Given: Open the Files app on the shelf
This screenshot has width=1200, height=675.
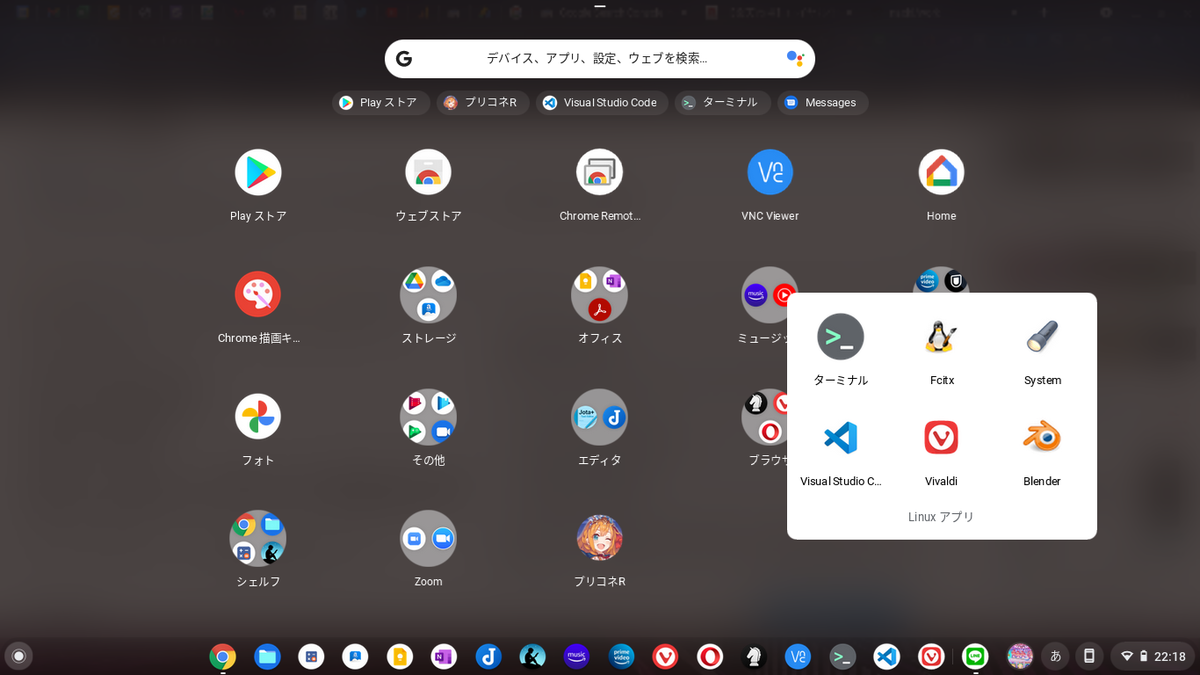Looking at the screenshot, I should click(x=267, y=656).
